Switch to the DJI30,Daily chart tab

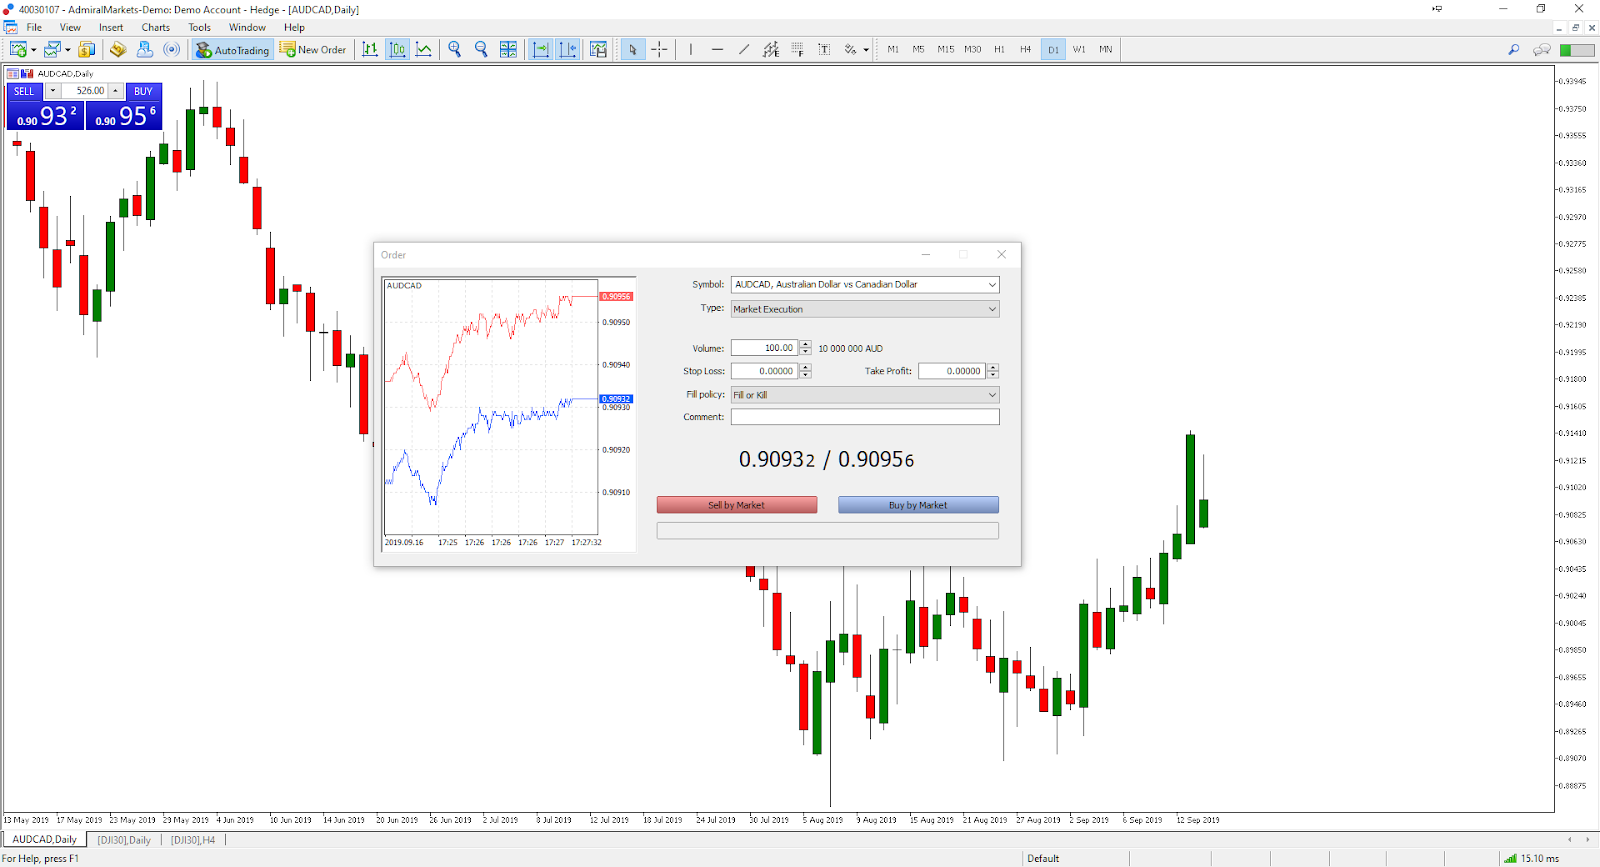click(x=124, y=840)
